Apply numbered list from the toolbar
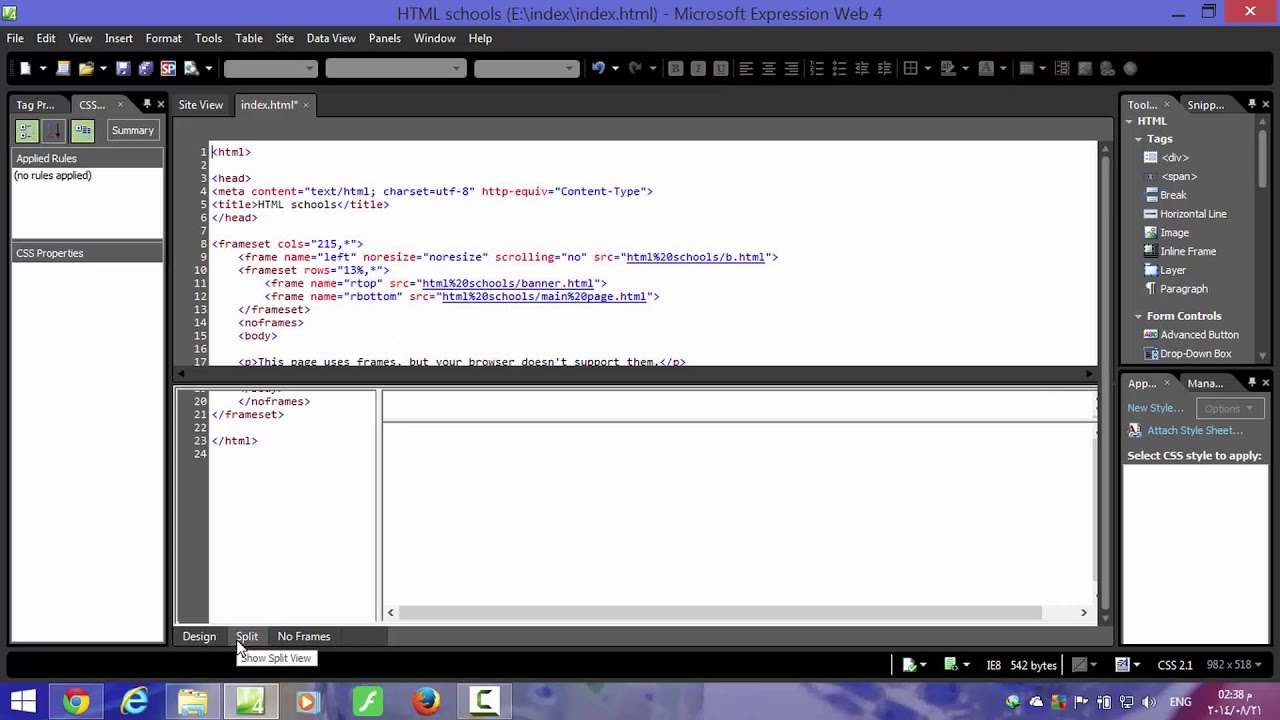This screenshot has height=720, width=1280. 816,68
